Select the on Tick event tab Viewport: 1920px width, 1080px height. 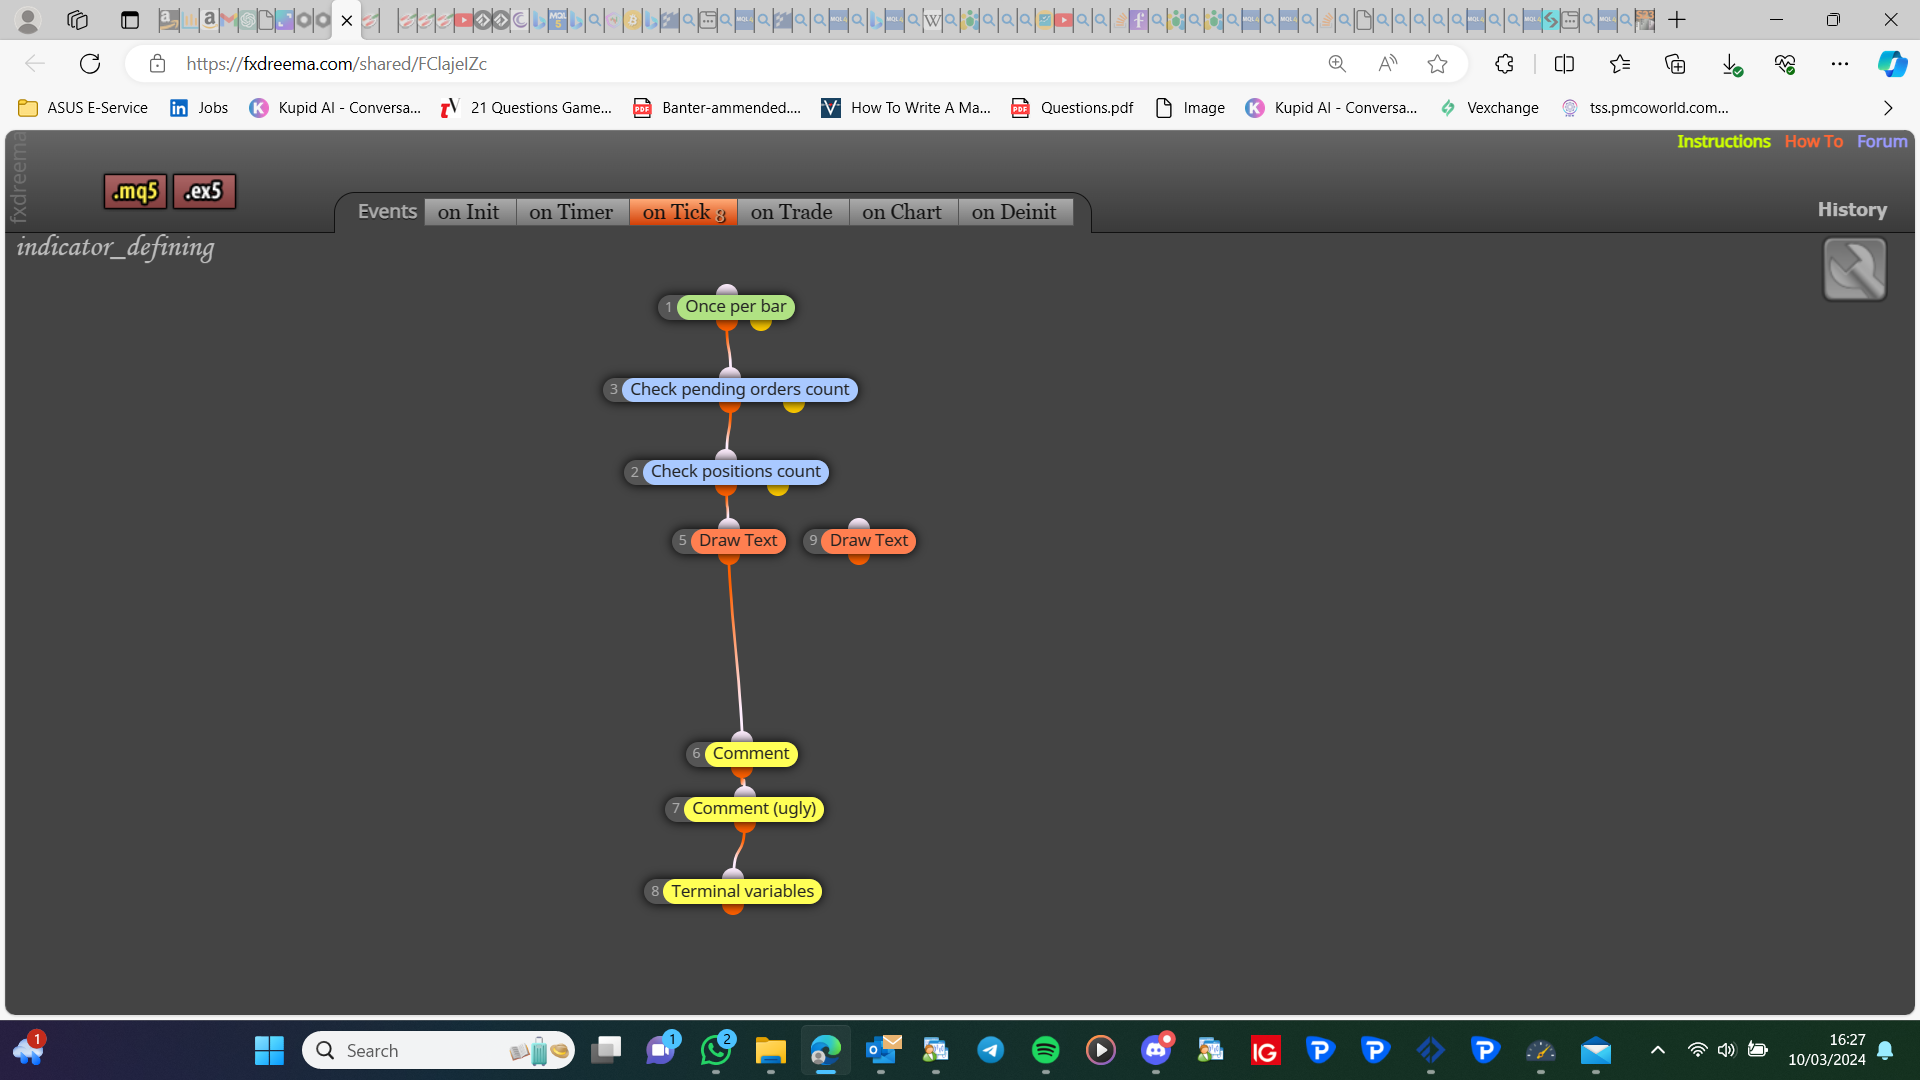pyautogui.click(x=683, y=212)
